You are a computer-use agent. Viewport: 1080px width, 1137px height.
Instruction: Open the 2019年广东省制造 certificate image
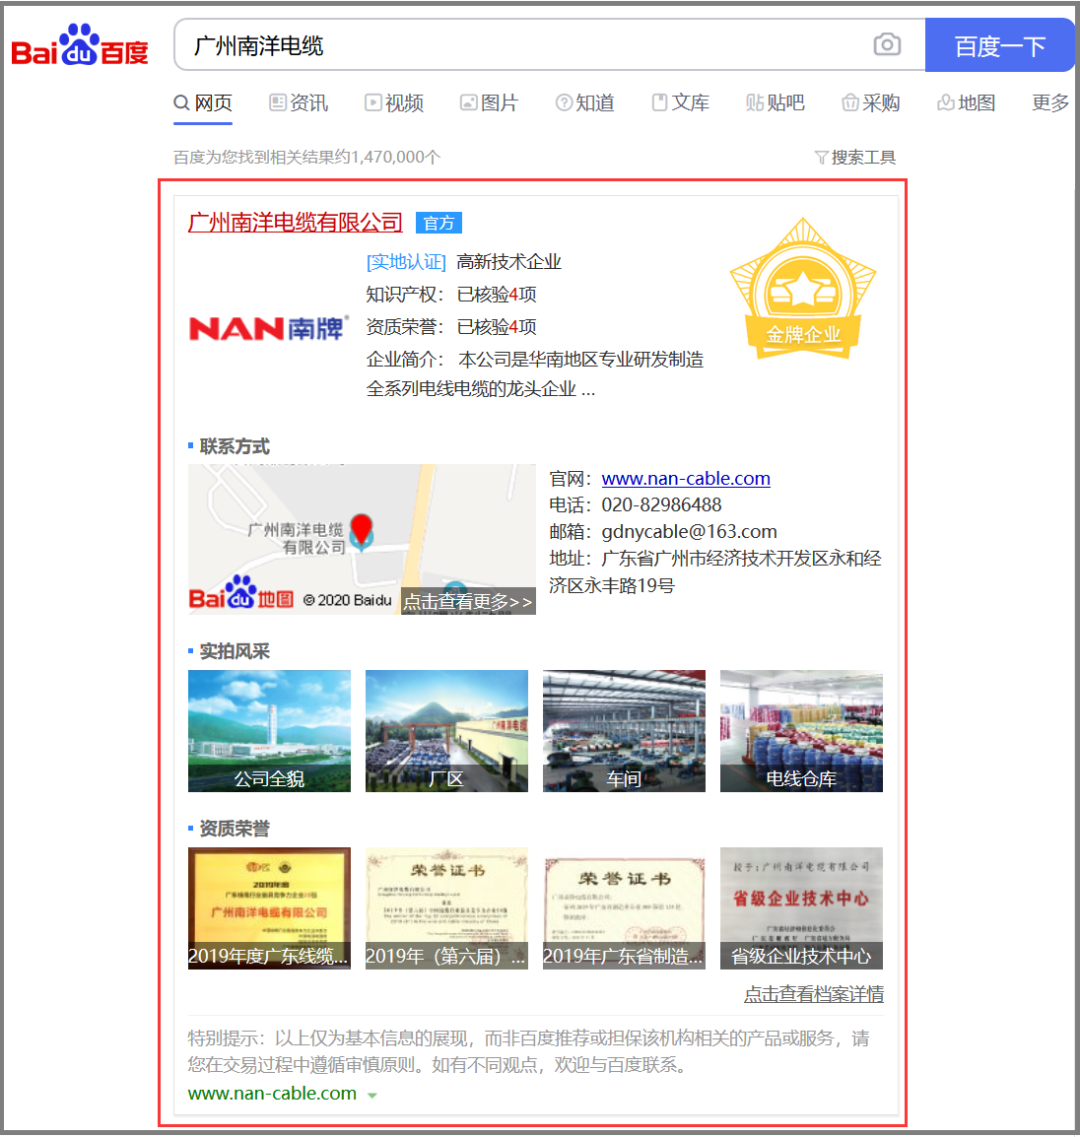coord(624,908)
